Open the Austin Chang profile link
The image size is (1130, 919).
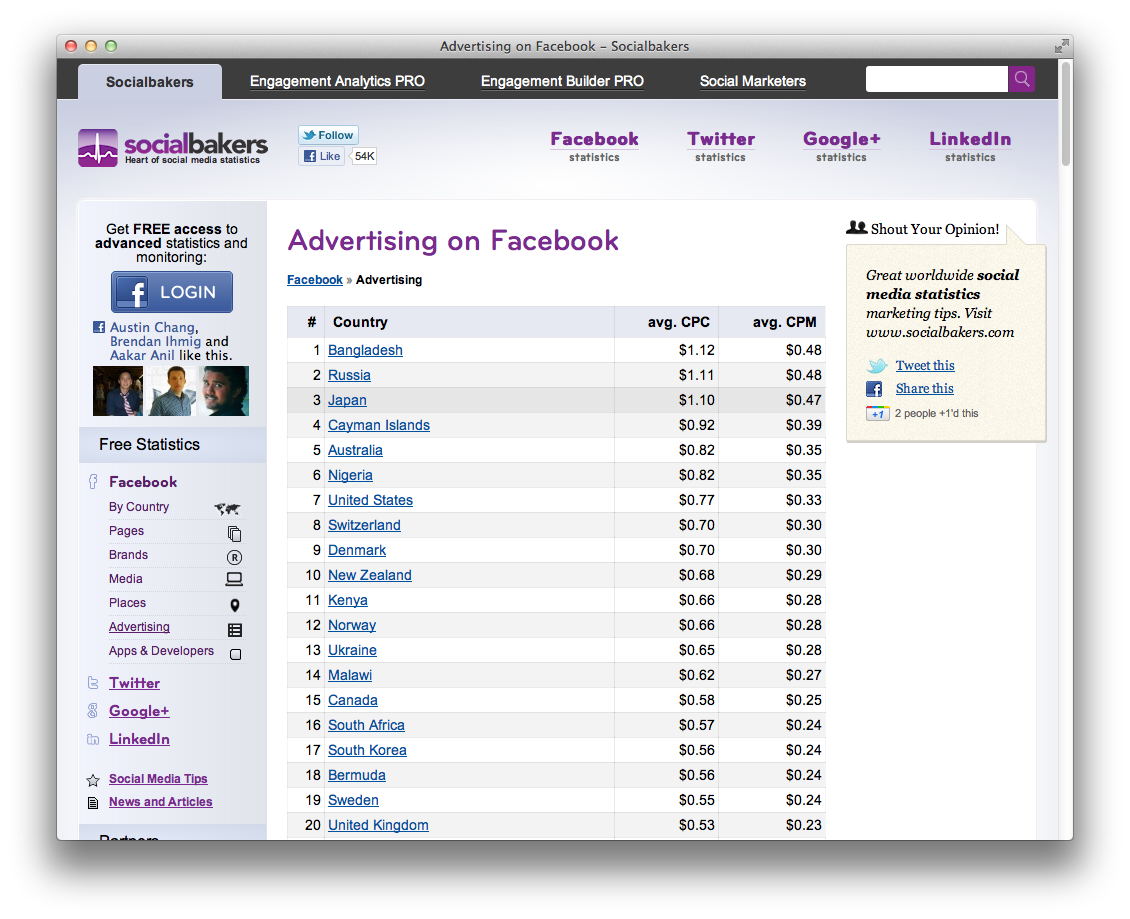pos(153,327)
